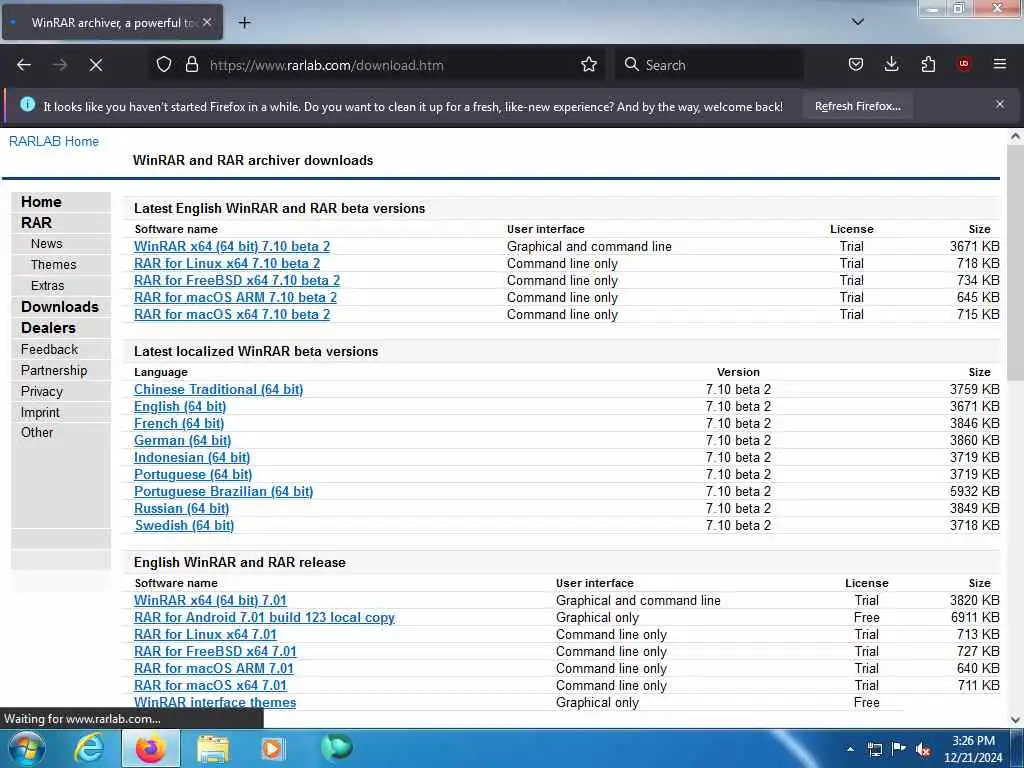The height and width of the screenshot is (768, 1024).
Task: Open the Swedish (64 bit) link
Action: coord(184,525)
